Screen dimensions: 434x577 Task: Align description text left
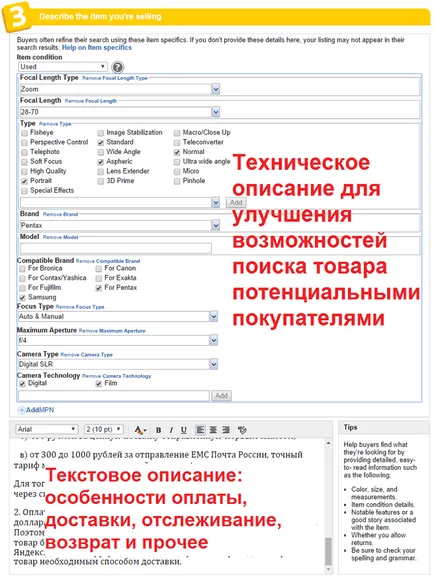click(x=200, y=429)
